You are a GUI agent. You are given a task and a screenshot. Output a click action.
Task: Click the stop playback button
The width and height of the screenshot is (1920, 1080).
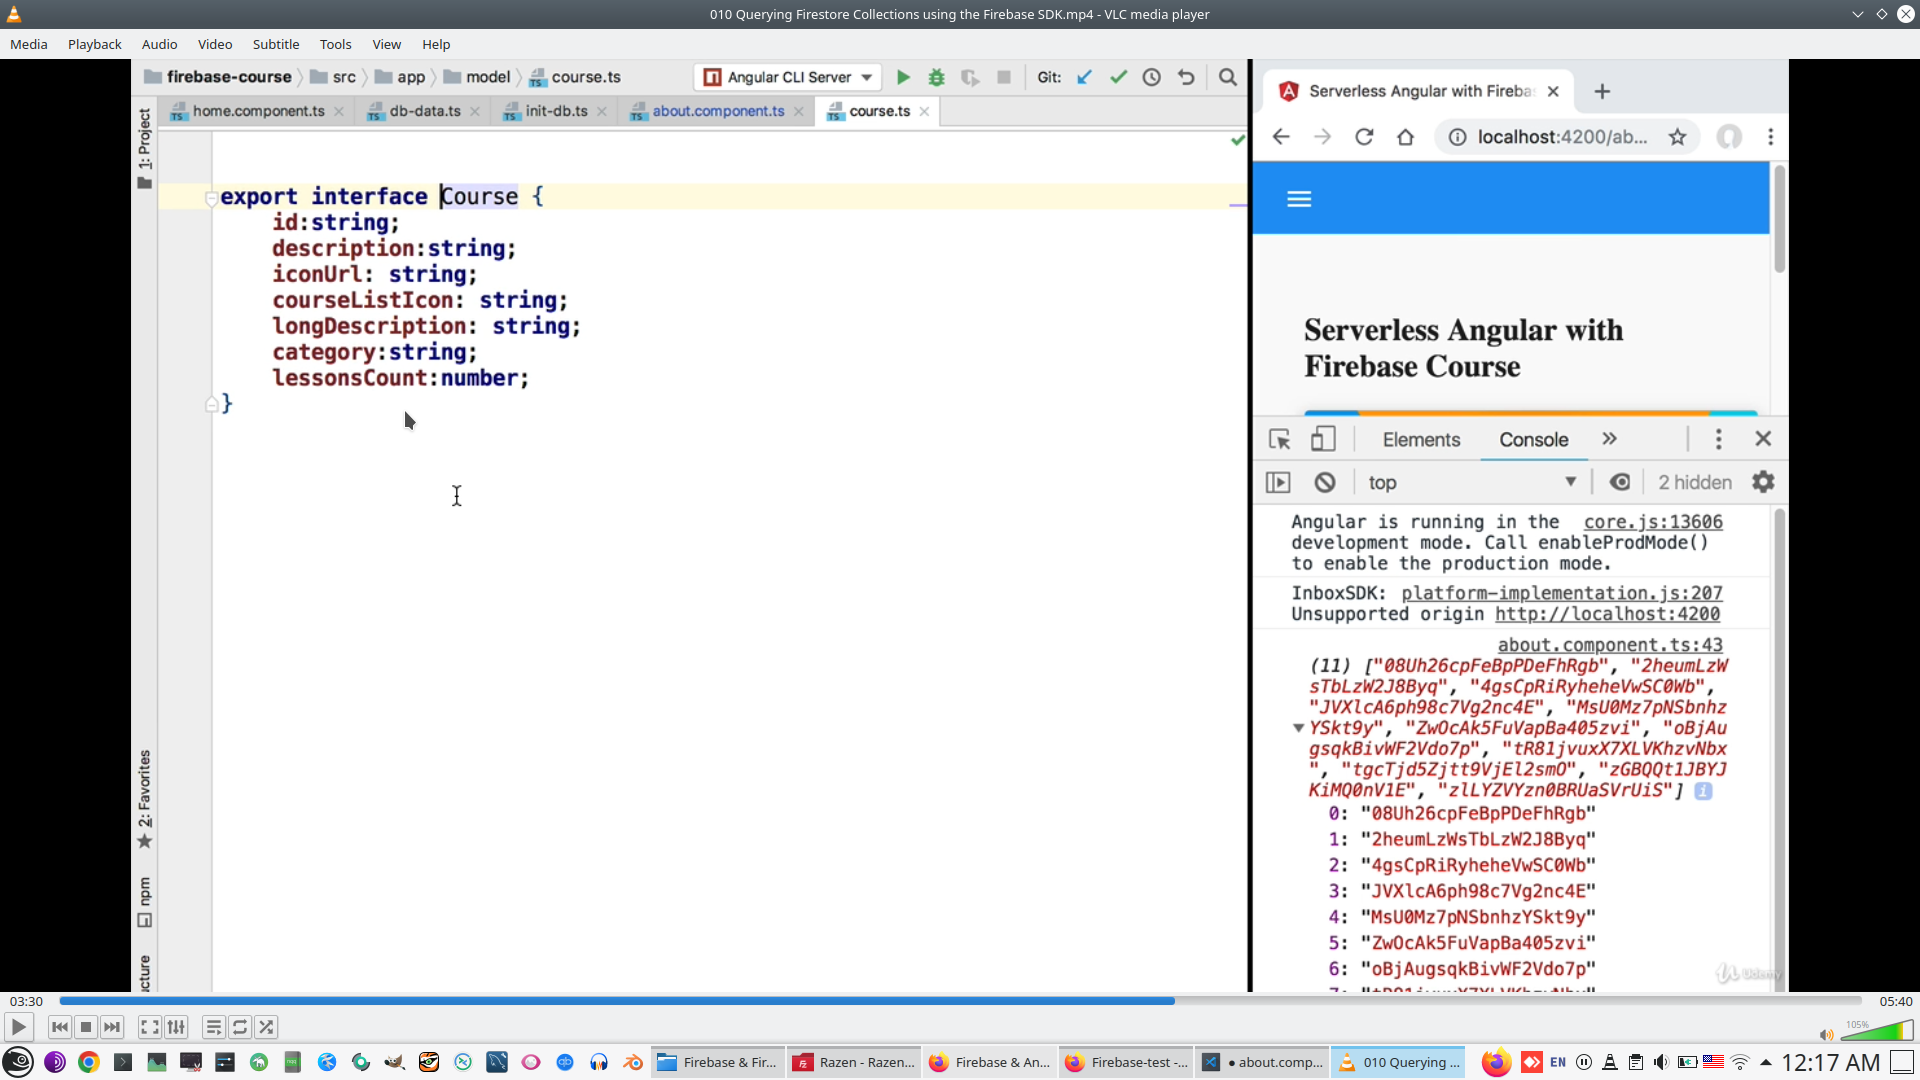86,1027
